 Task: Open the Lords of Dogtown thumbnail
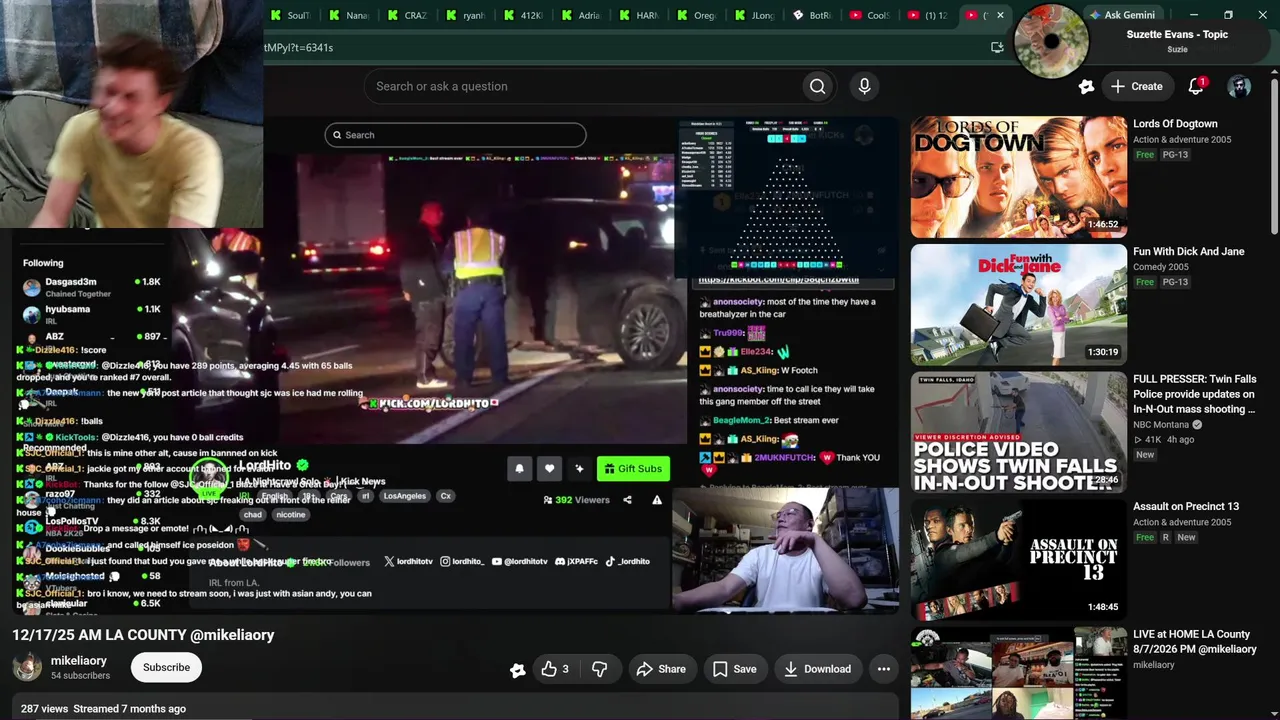pos(1019,177)
